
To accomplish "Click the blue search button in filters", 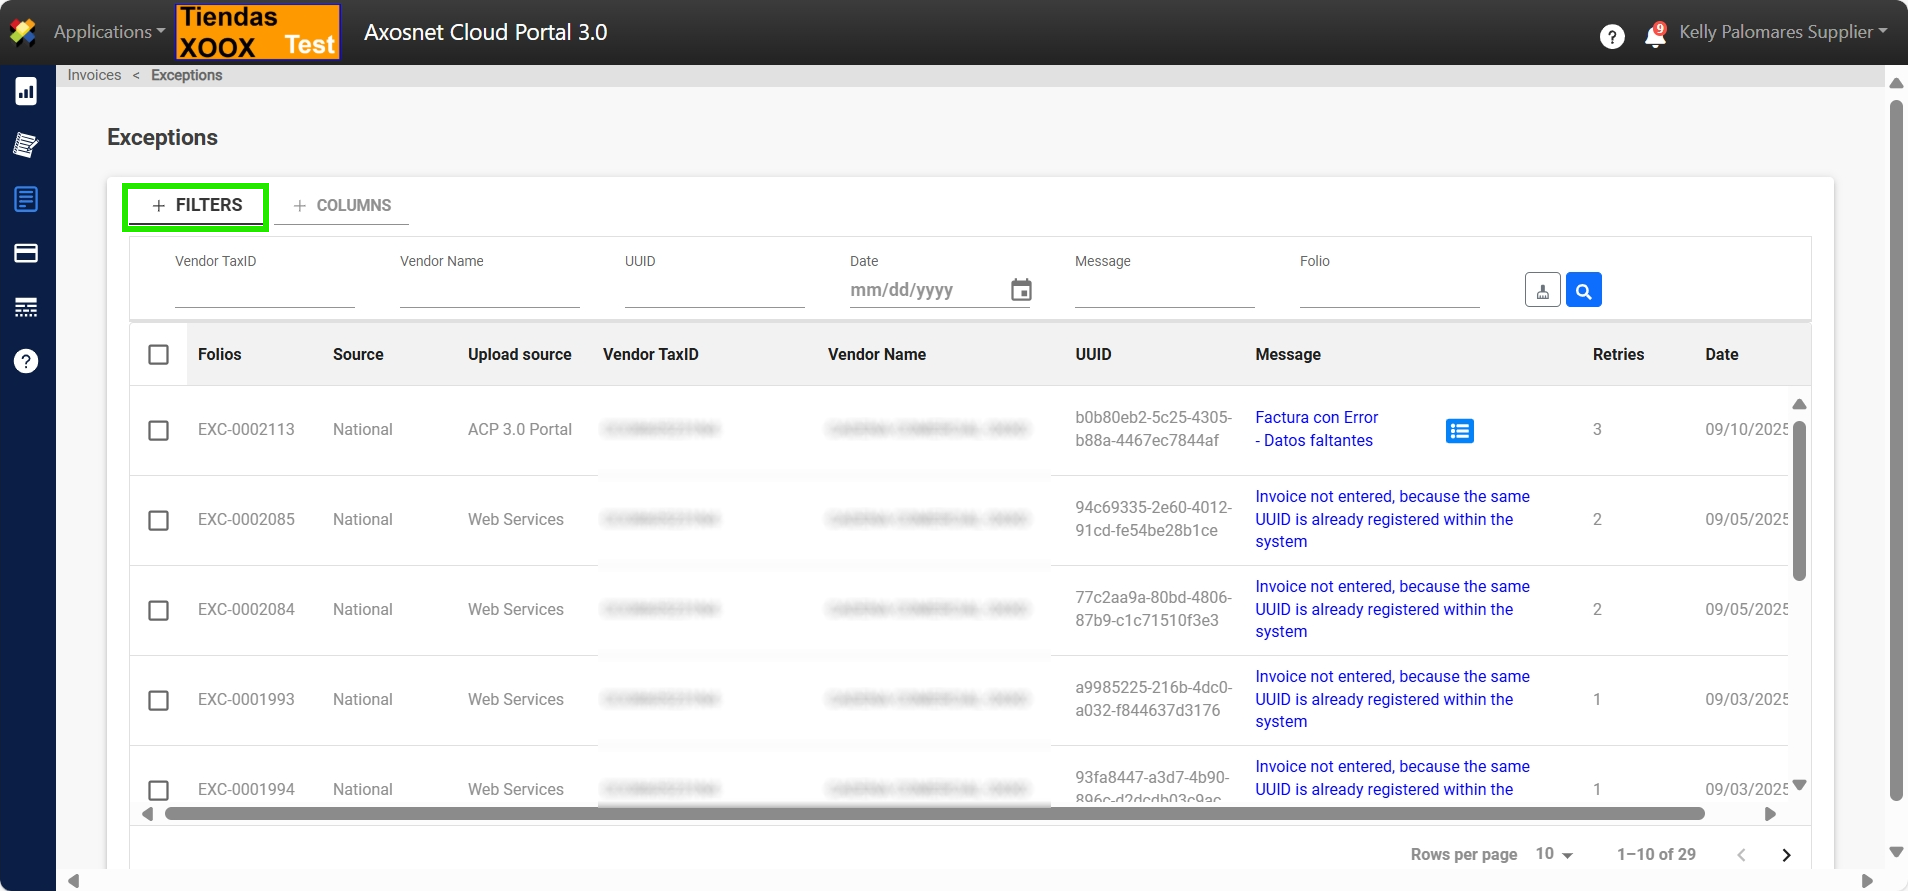I will pyautogui.click(x=1583, y=290).
